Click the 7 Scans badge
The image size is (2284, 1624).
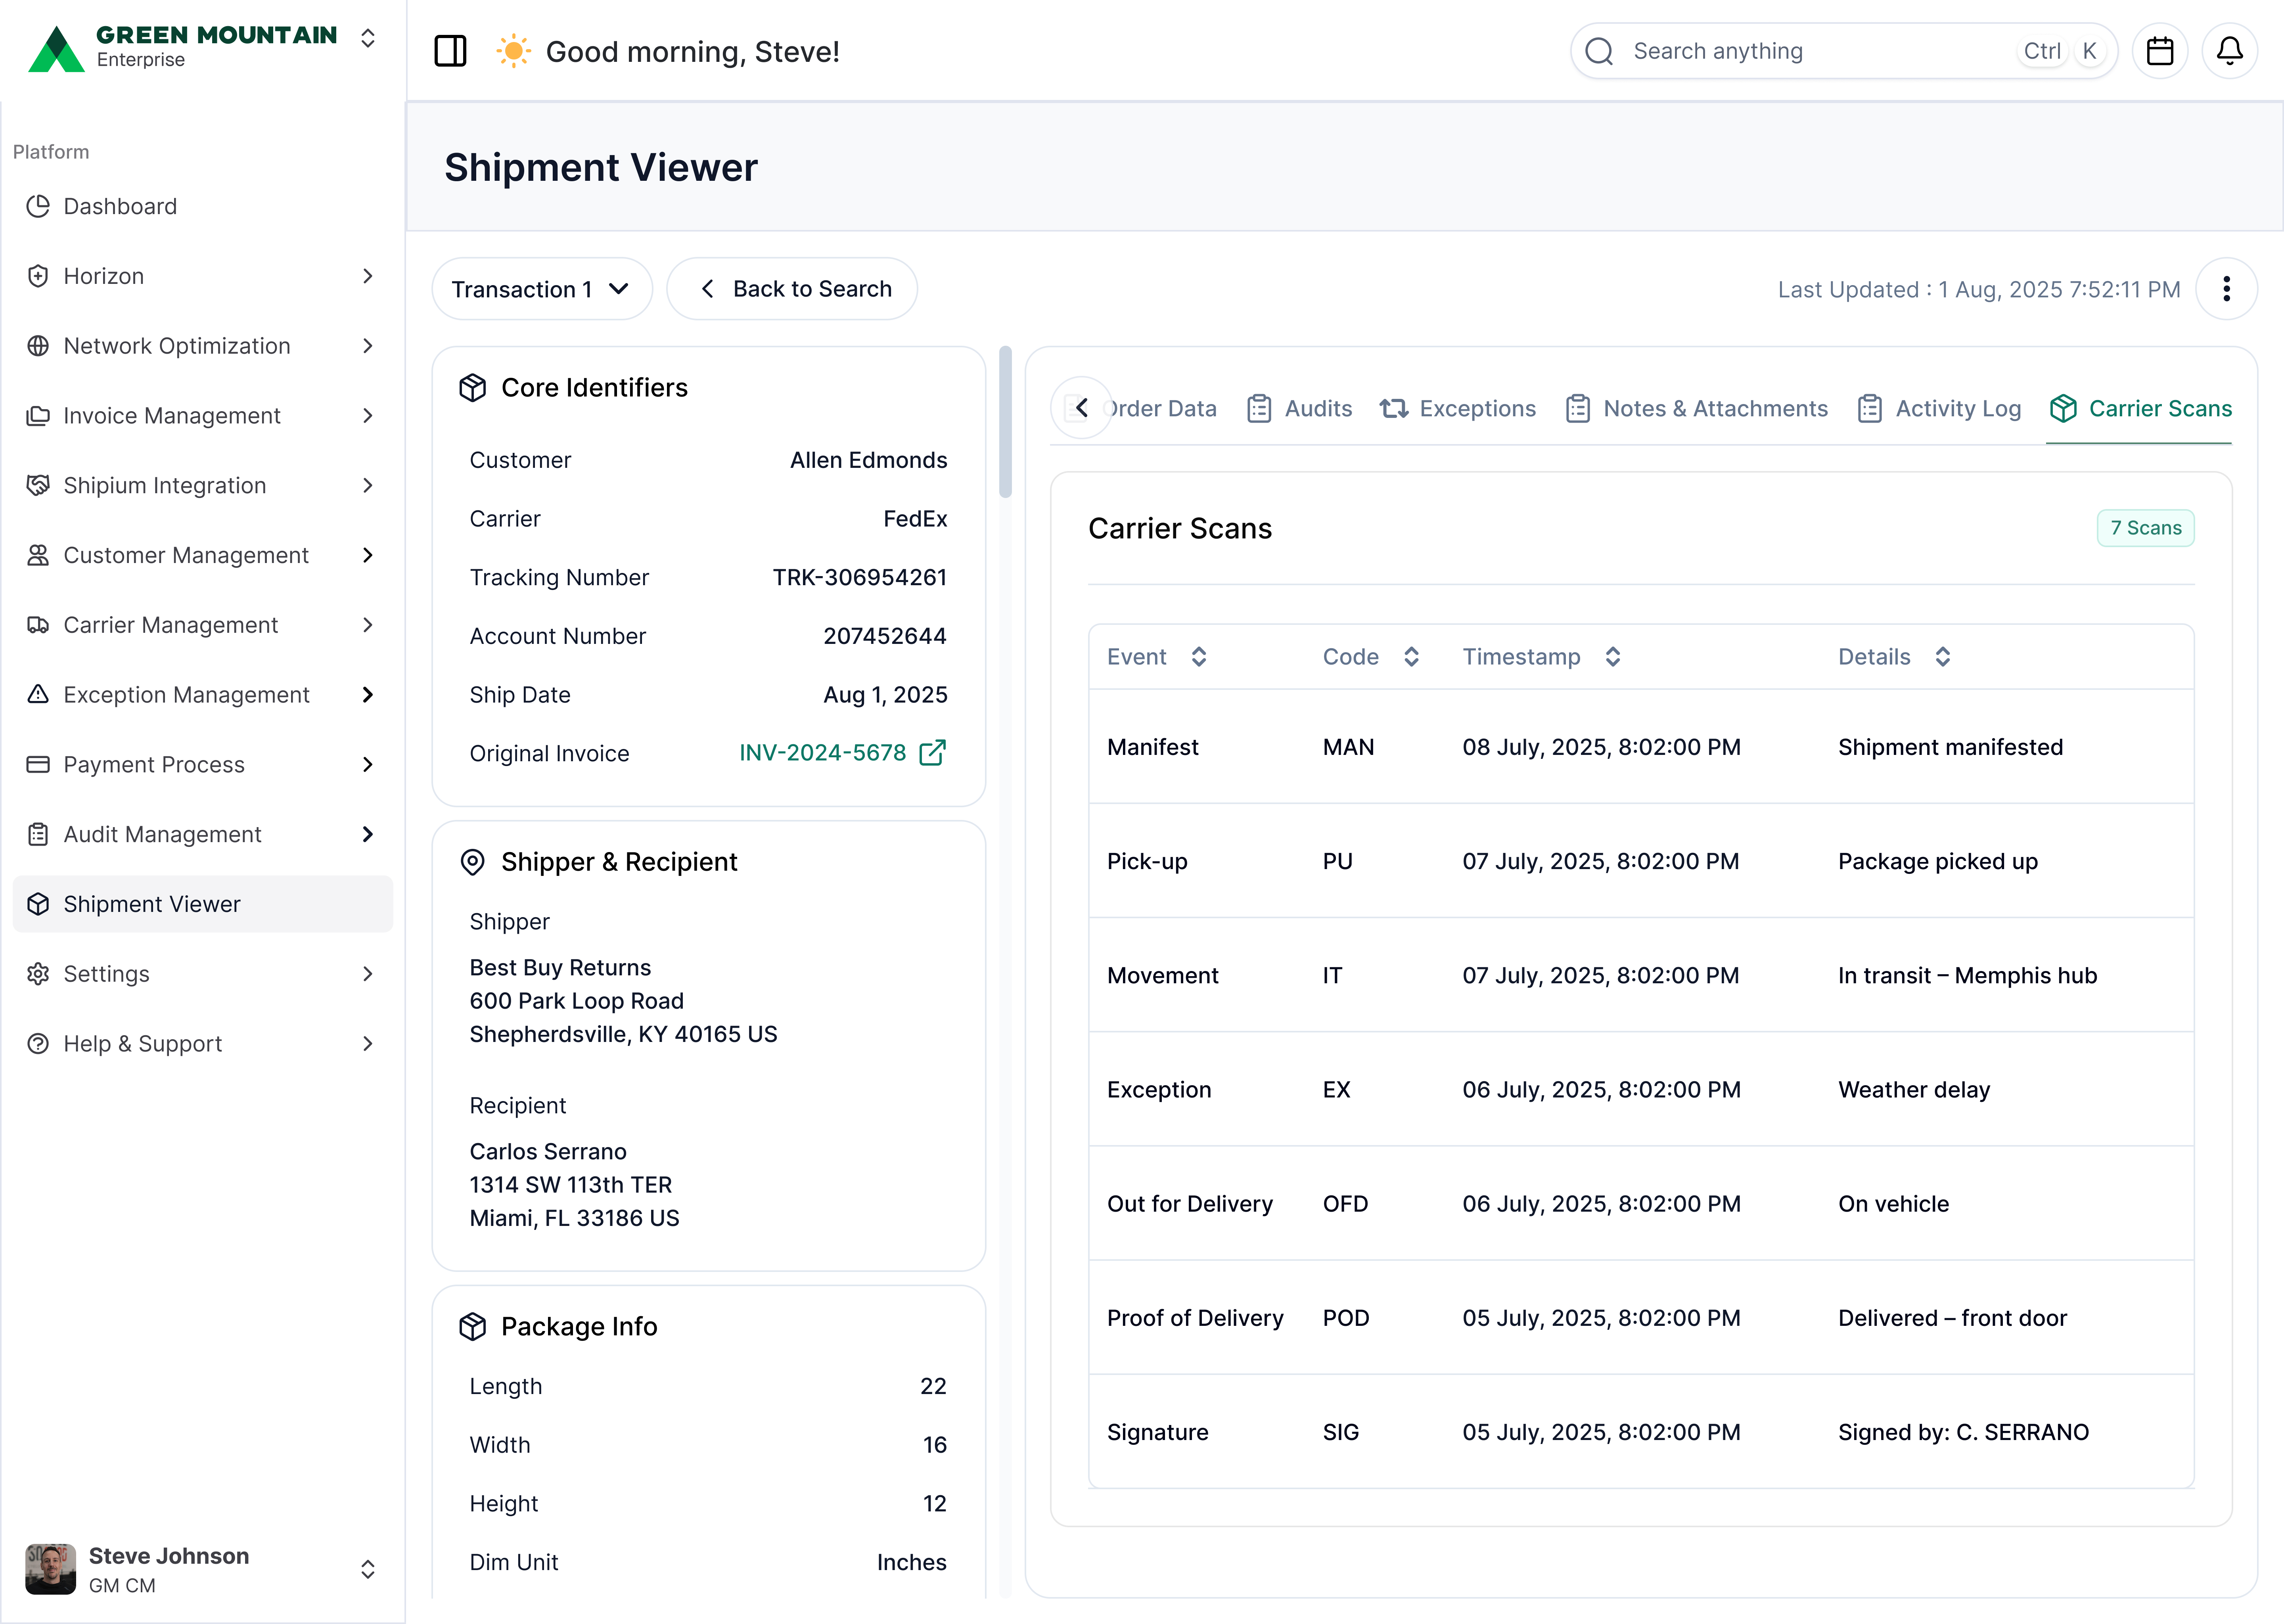[2146, 528]
